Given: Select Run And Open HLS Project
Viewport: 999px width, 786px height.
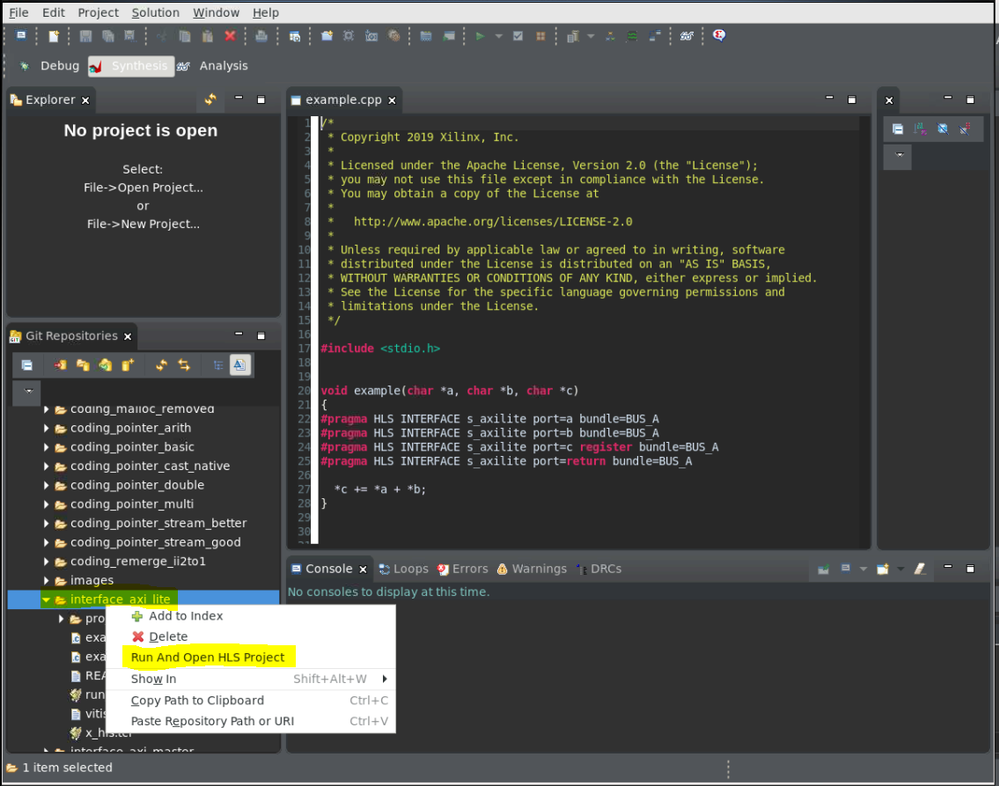Looking at the screenshot, I should (x=207, y=657).
